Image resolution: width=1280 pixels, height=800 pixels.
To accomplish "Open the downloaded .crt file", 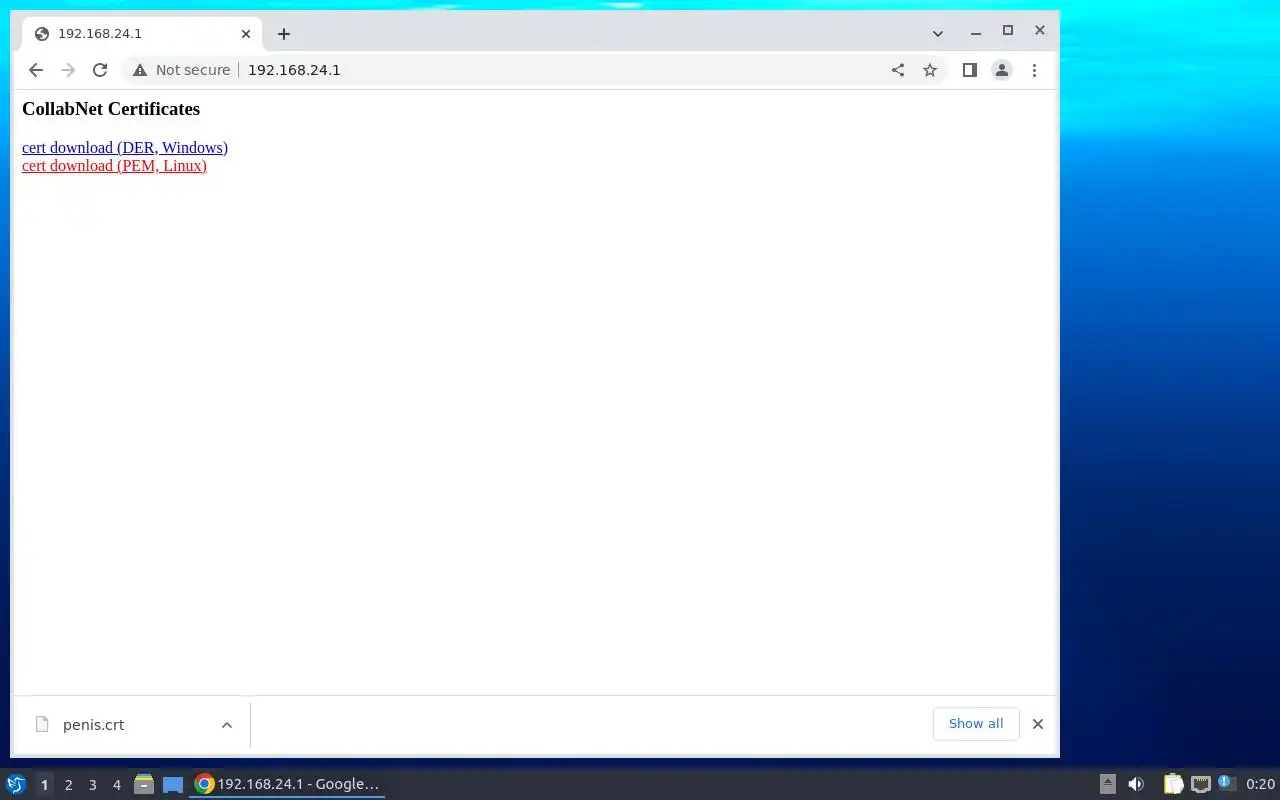I will [x=93, y=725].
